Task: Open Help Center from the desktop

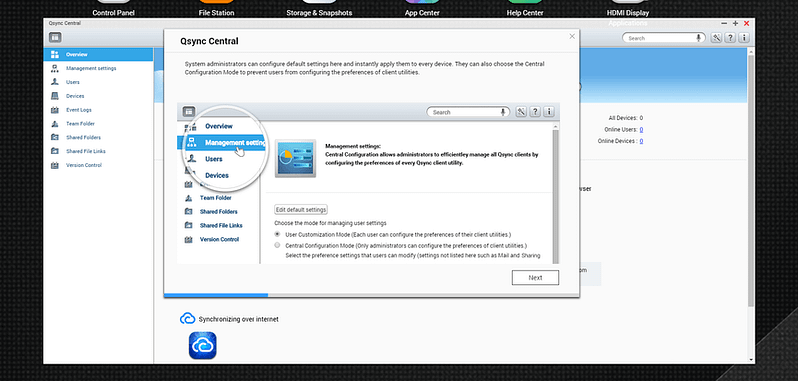Action: 525,9
